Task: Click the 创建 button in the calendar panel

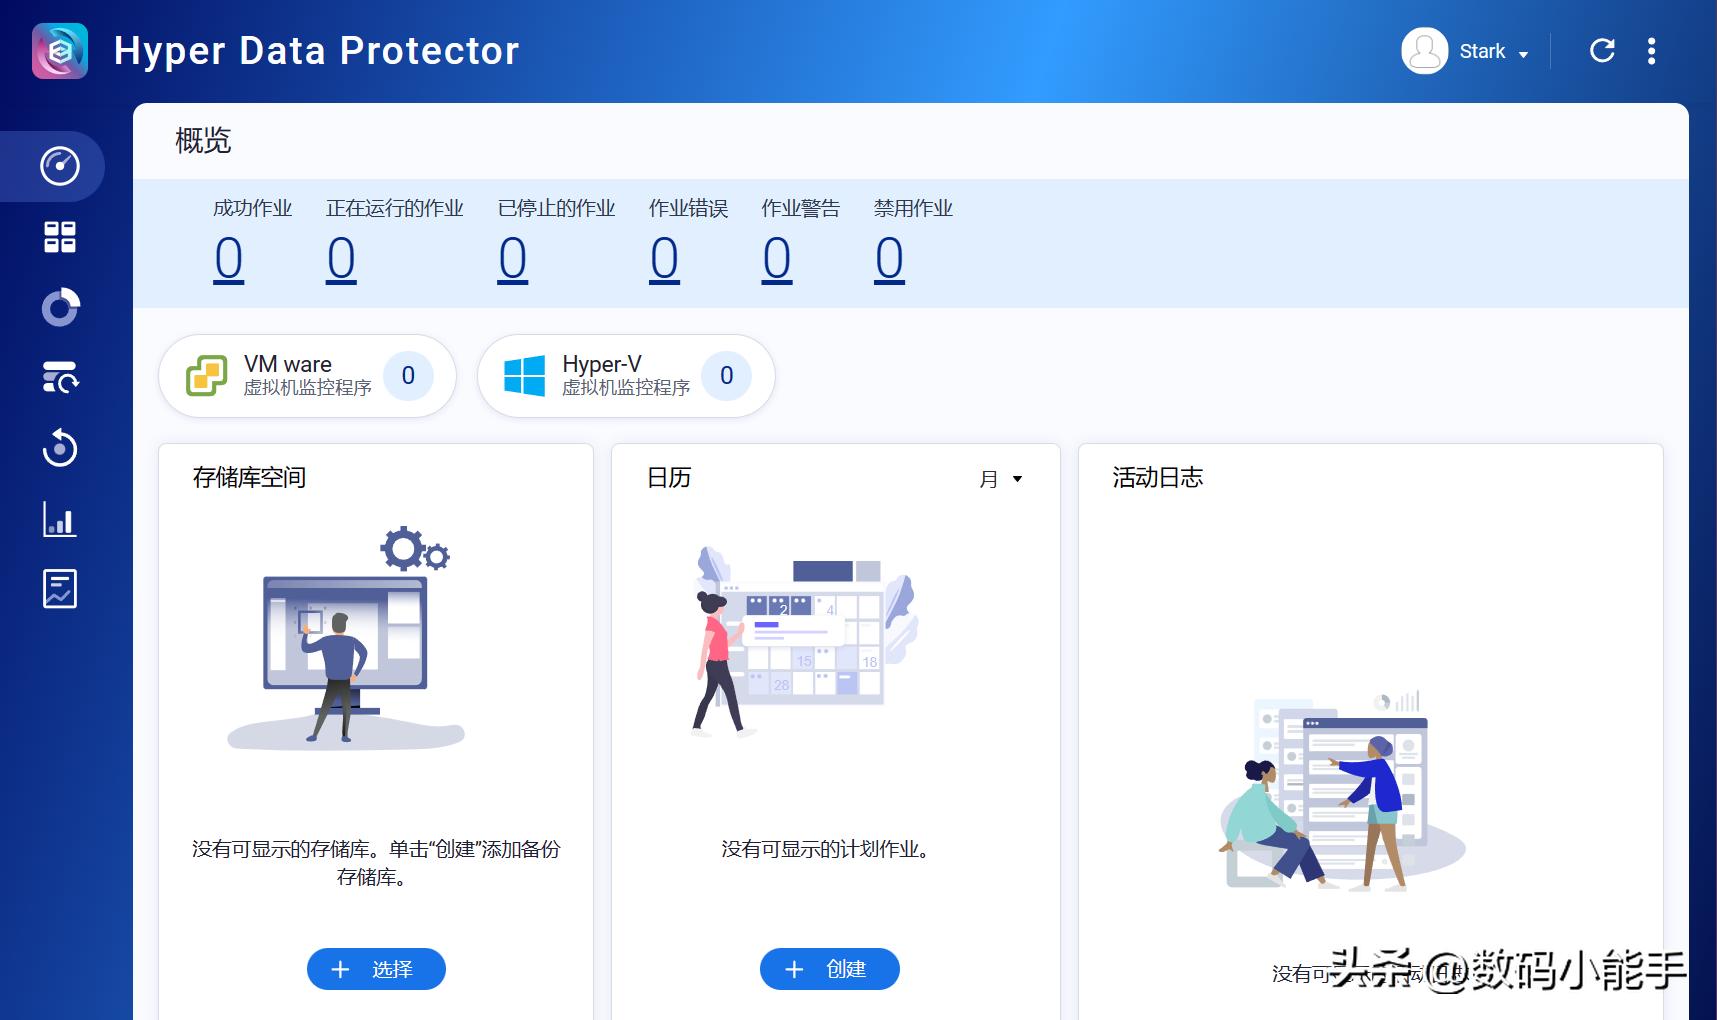Action: [x=829, y=968]
